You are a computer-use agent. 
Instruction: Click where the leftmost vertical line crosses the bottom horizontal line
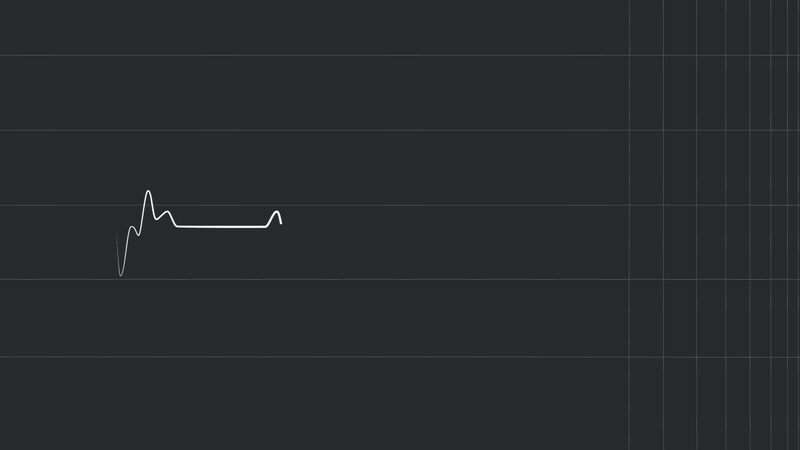point(629,356)
